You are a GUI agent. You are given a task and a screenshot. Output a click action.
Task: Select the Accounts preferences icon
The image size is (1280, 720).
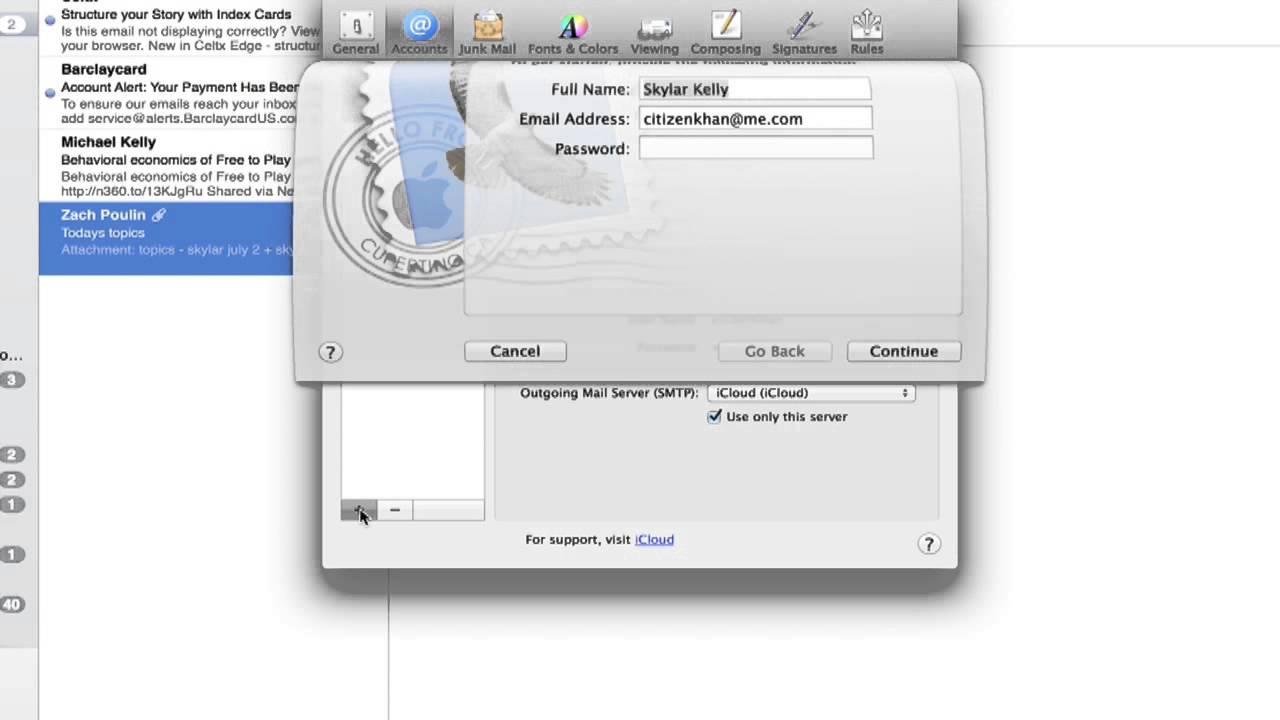pyautogui.click(x=419, y=31)
